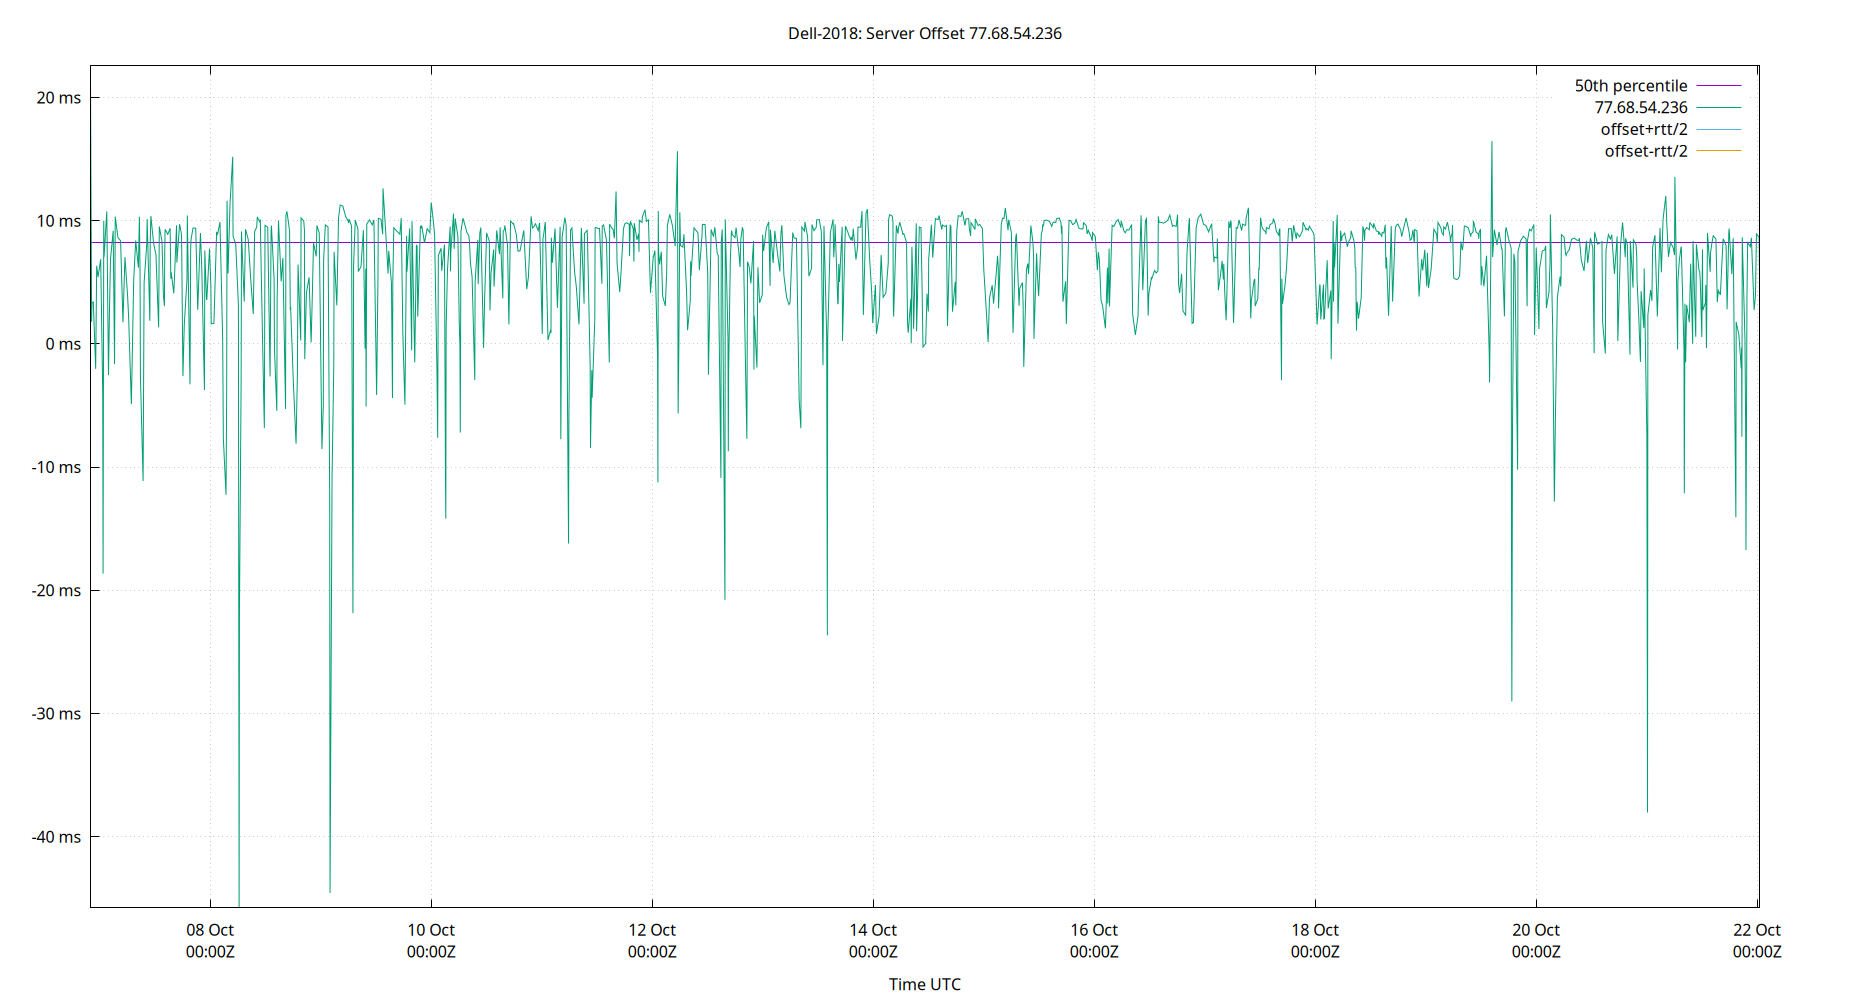Click the '0 ms' y-axis label
This screenshot has width=1850, height=1000.
(x=63, y=344)
